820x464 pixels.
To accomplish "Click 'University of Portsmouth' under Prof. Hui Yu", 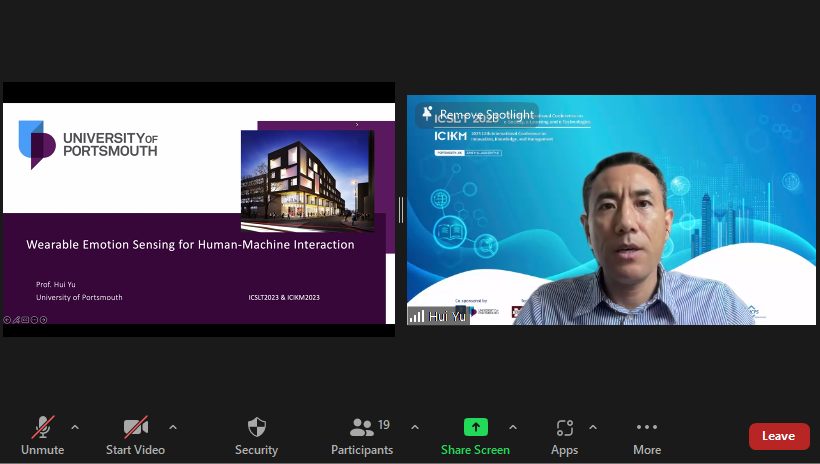I will pyautogui.click(x=79, y=297).
